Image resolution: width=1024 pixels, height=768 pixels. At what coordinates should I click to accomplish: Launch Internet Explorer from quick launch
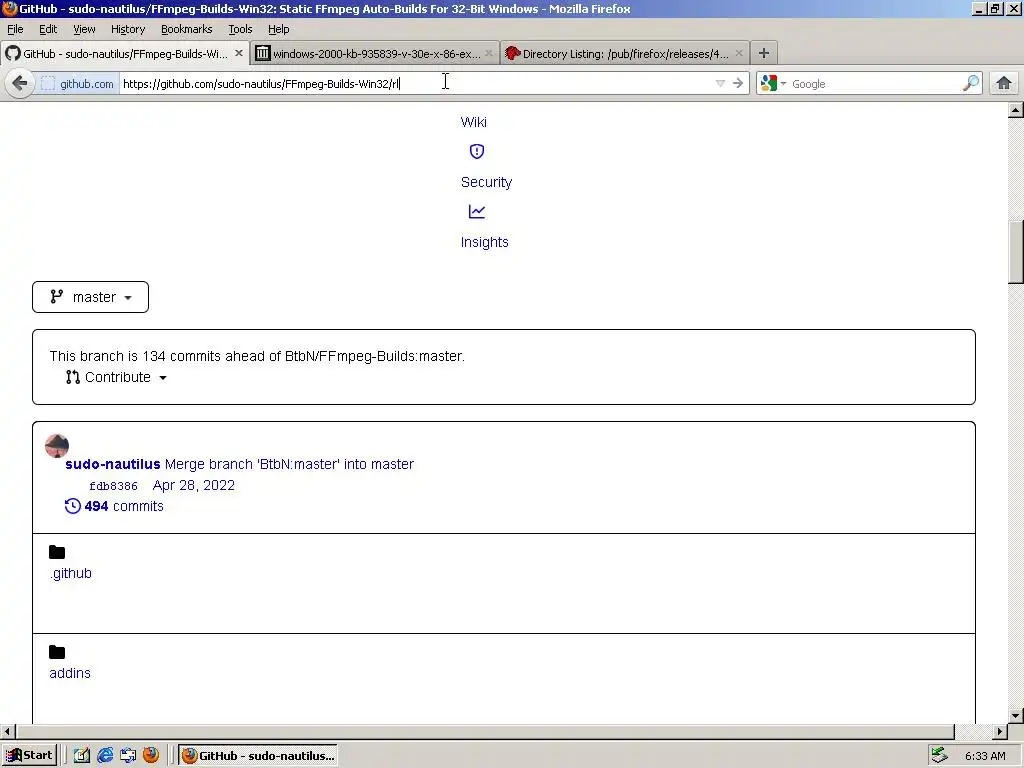[105, 756]
